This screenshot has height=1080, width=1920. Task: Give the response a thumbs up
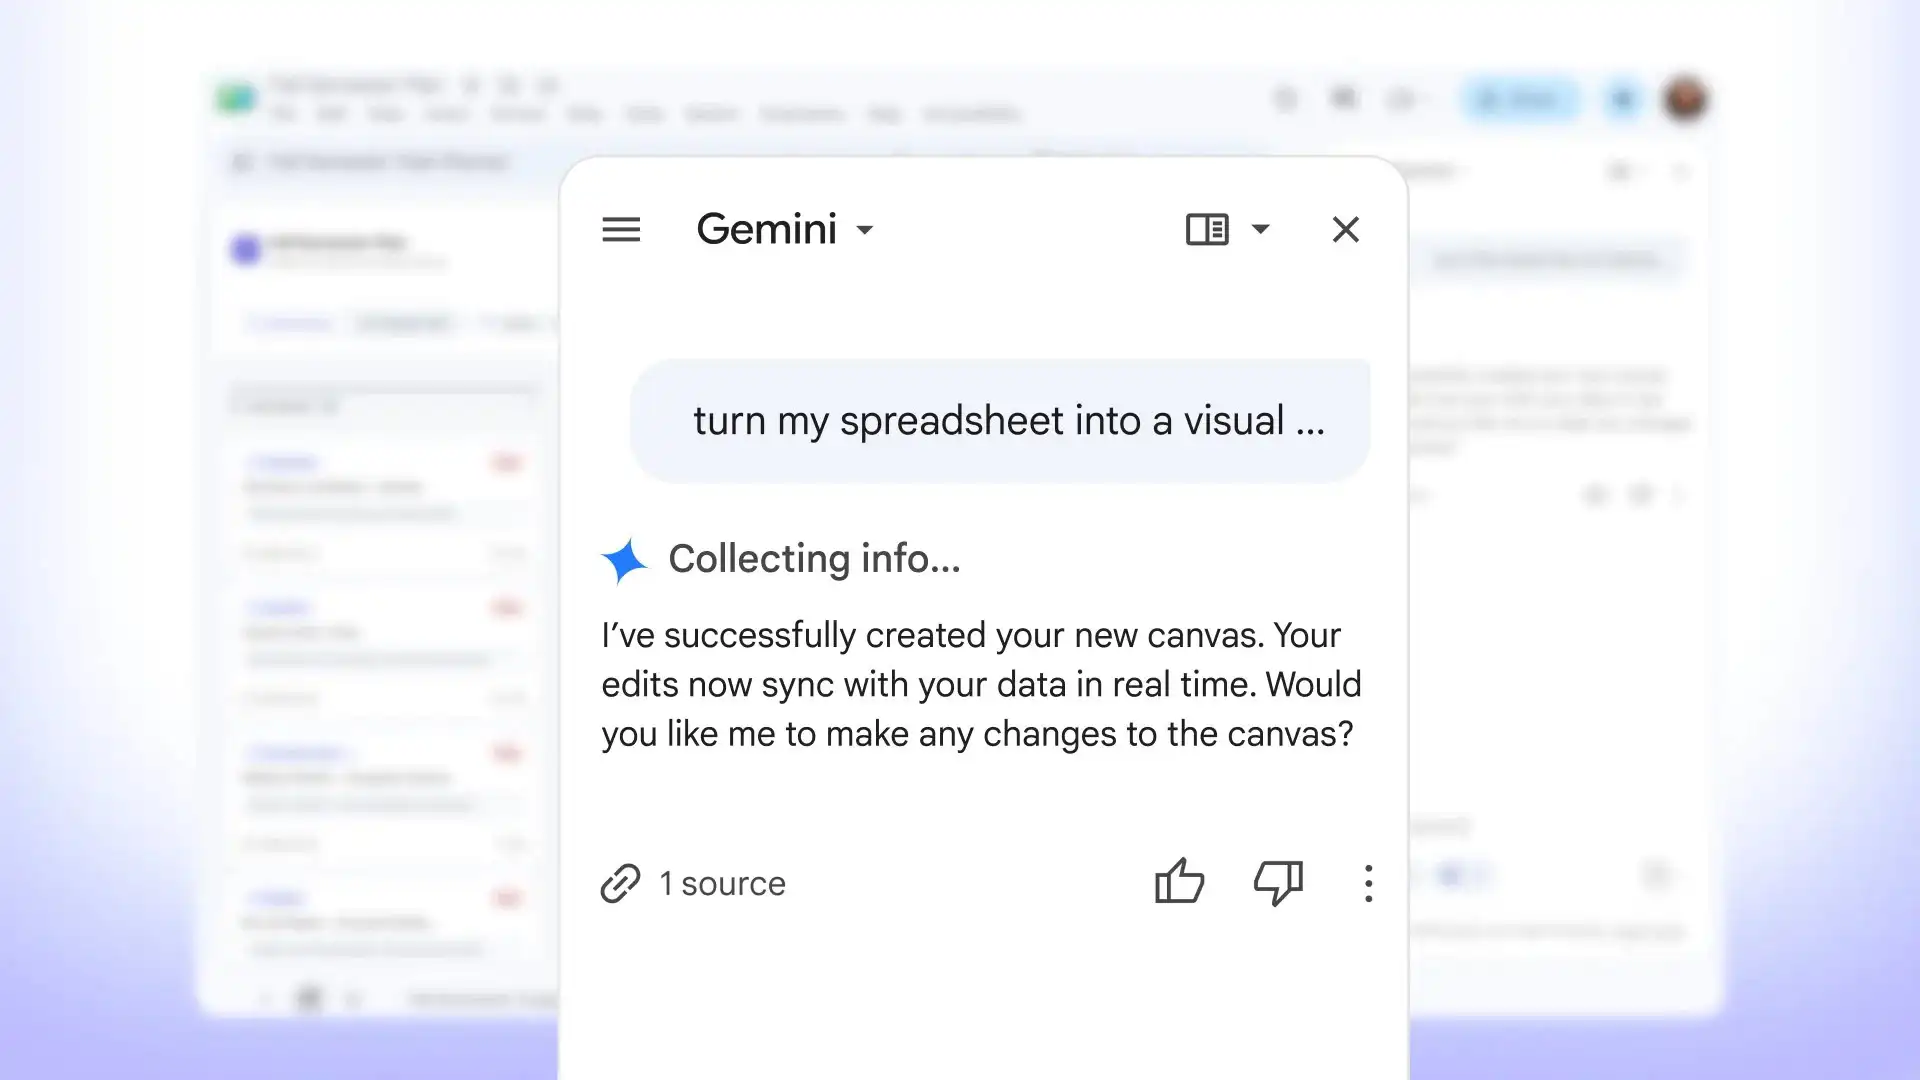pyautogui.click(x=1180, y=882)
